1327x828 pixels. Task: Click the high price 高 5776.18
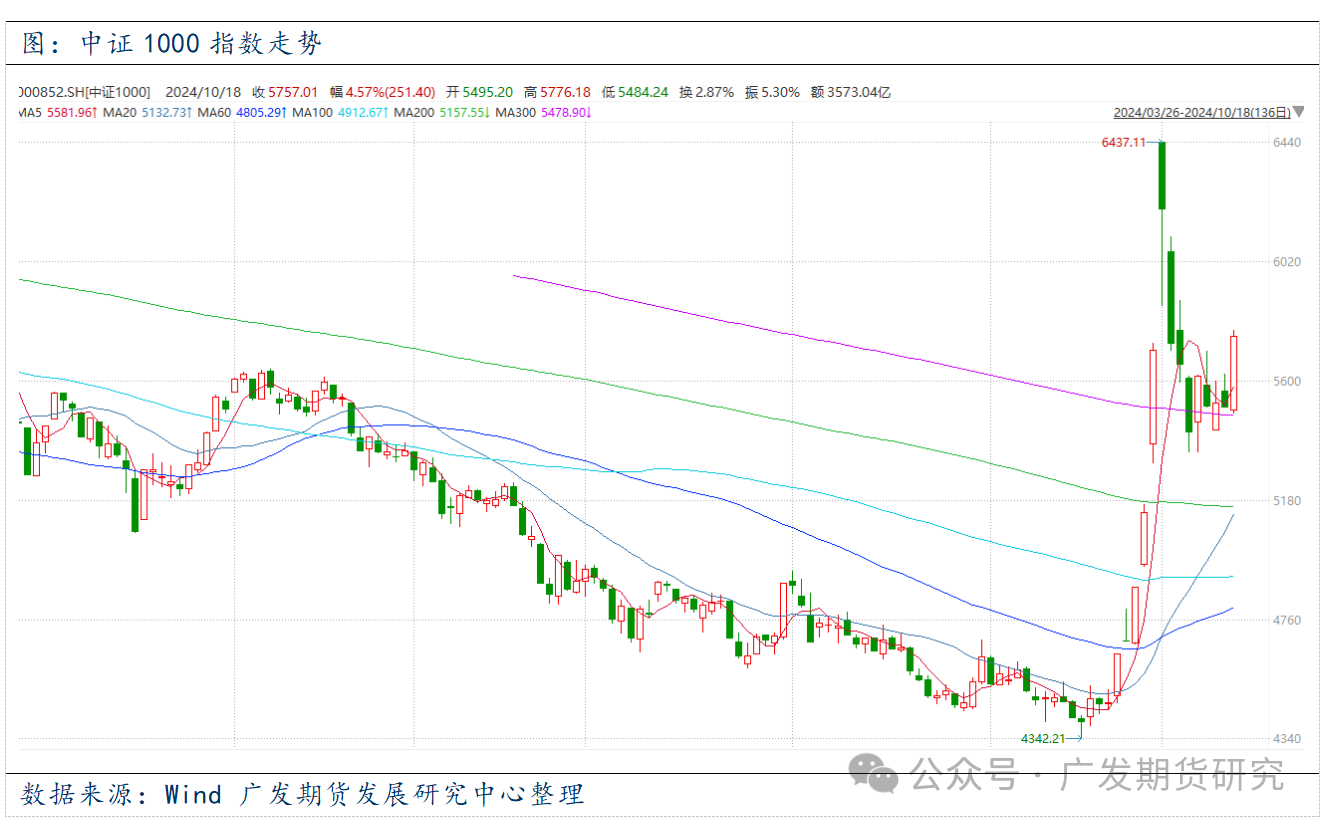pyautogui.click(x=557, y=92)
